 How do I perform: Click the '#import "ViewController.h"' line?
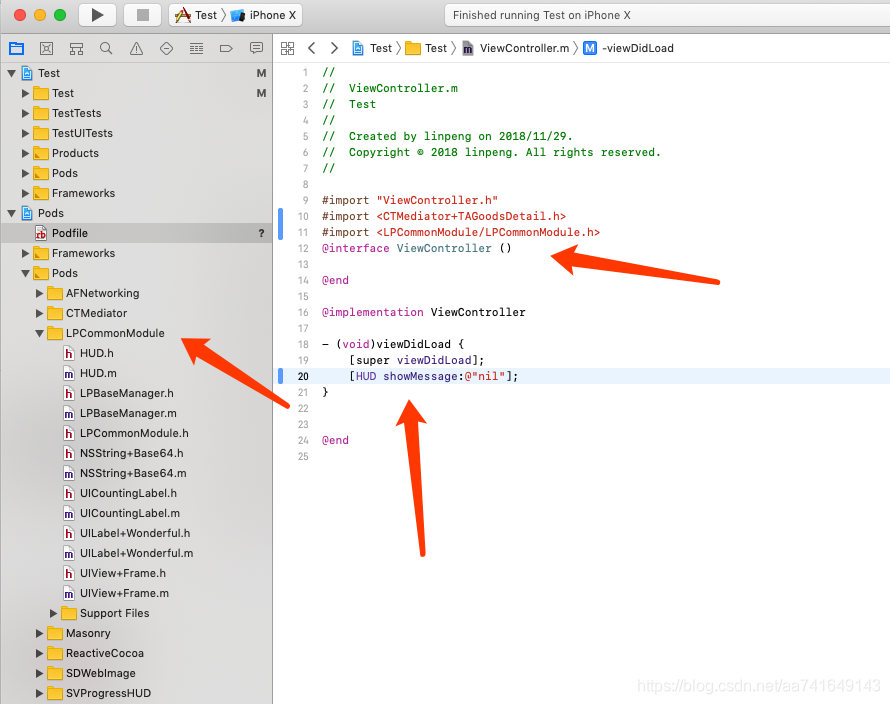pos(410,200)
